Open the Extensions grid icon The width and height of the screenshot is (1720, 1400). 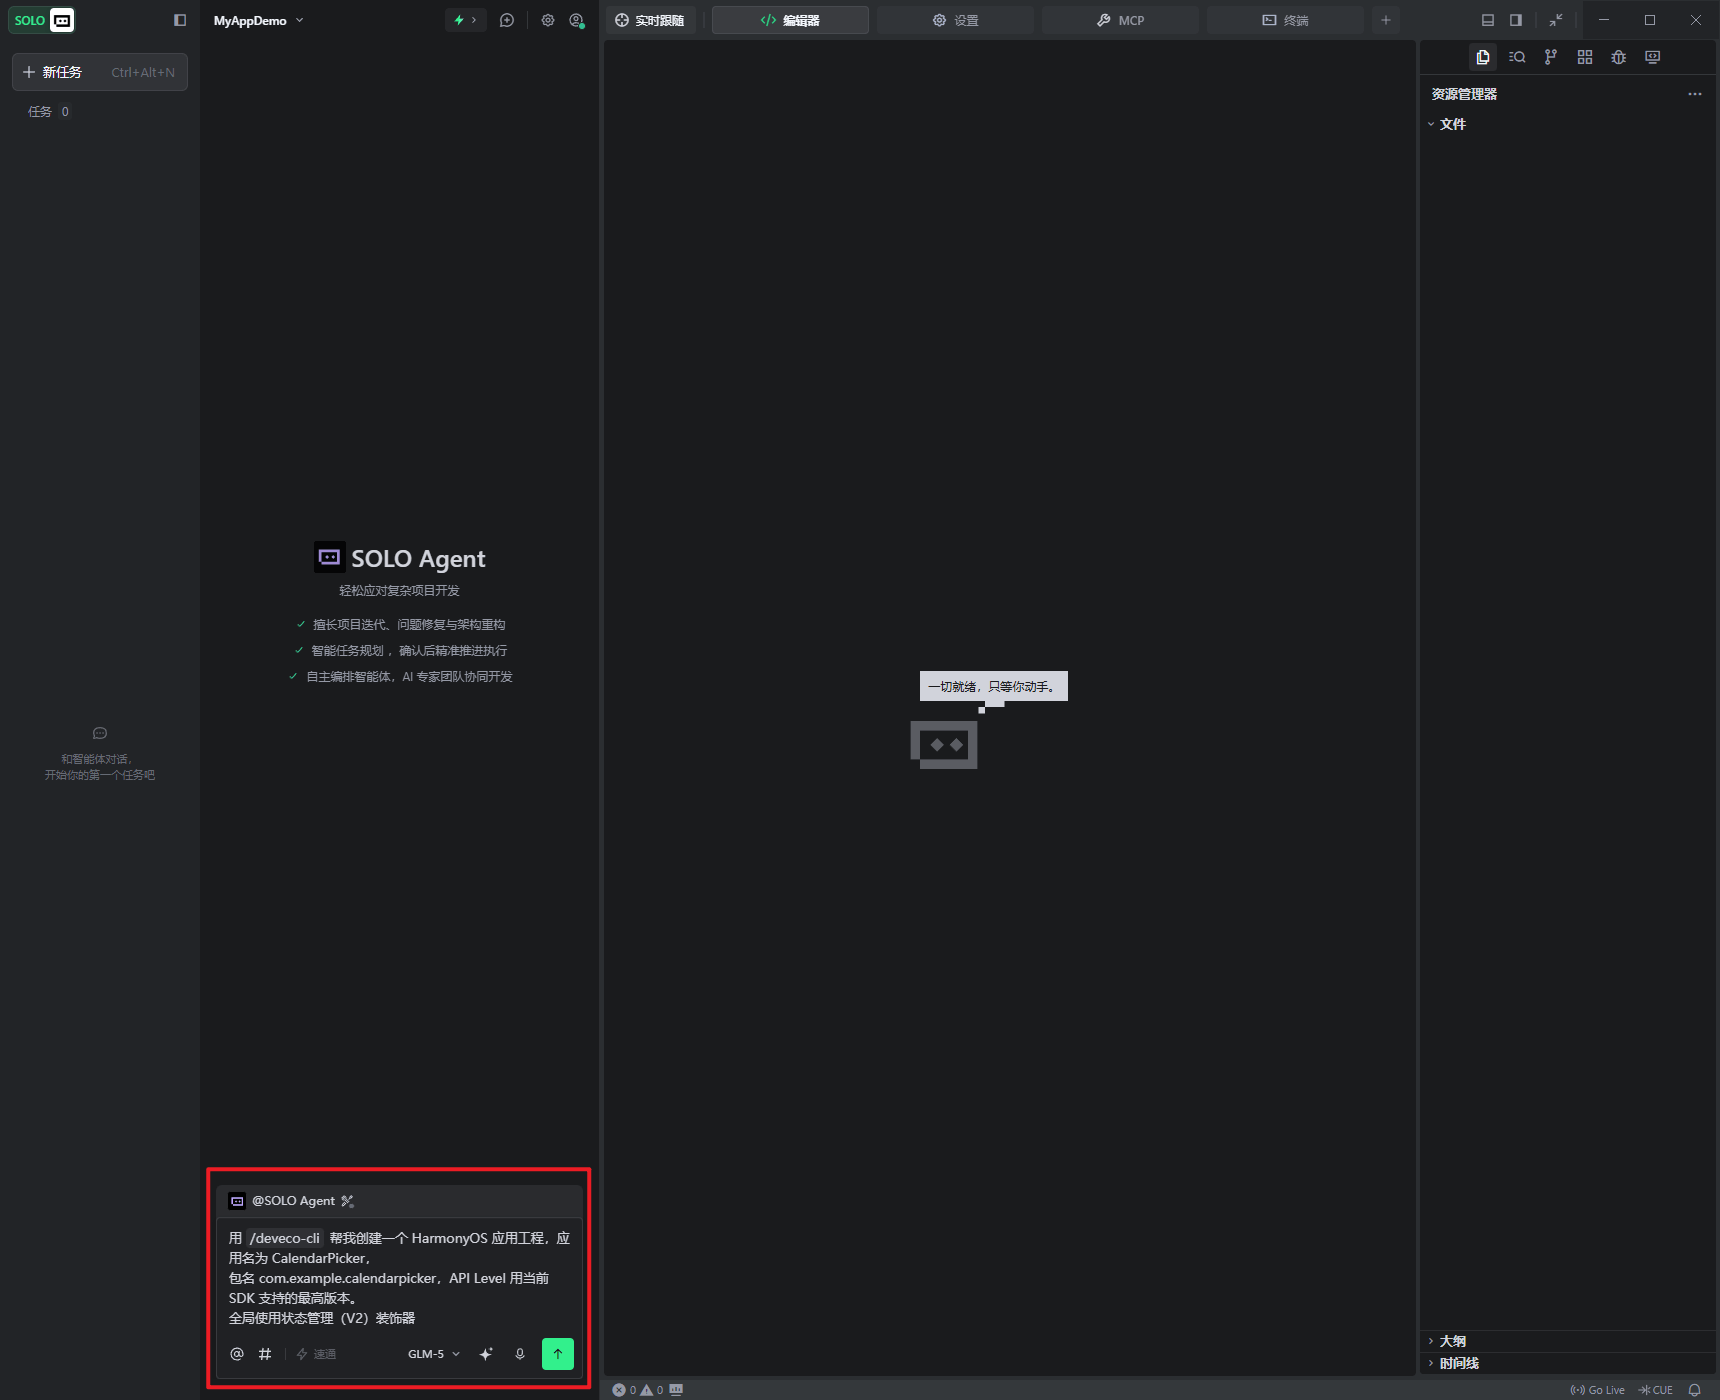1585,57
